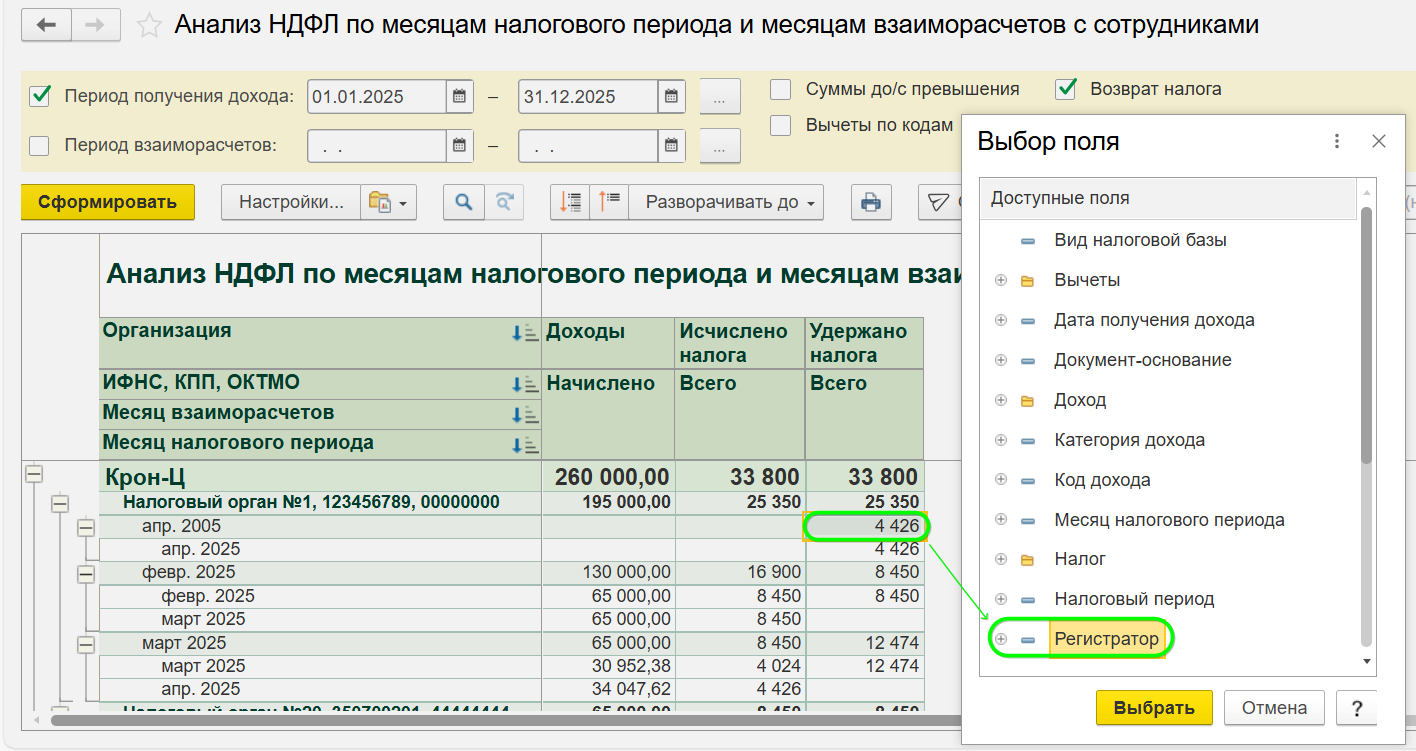Select Месяц налогового периода in field list
1416x751 pixels.
click(x=1169, y=520)
